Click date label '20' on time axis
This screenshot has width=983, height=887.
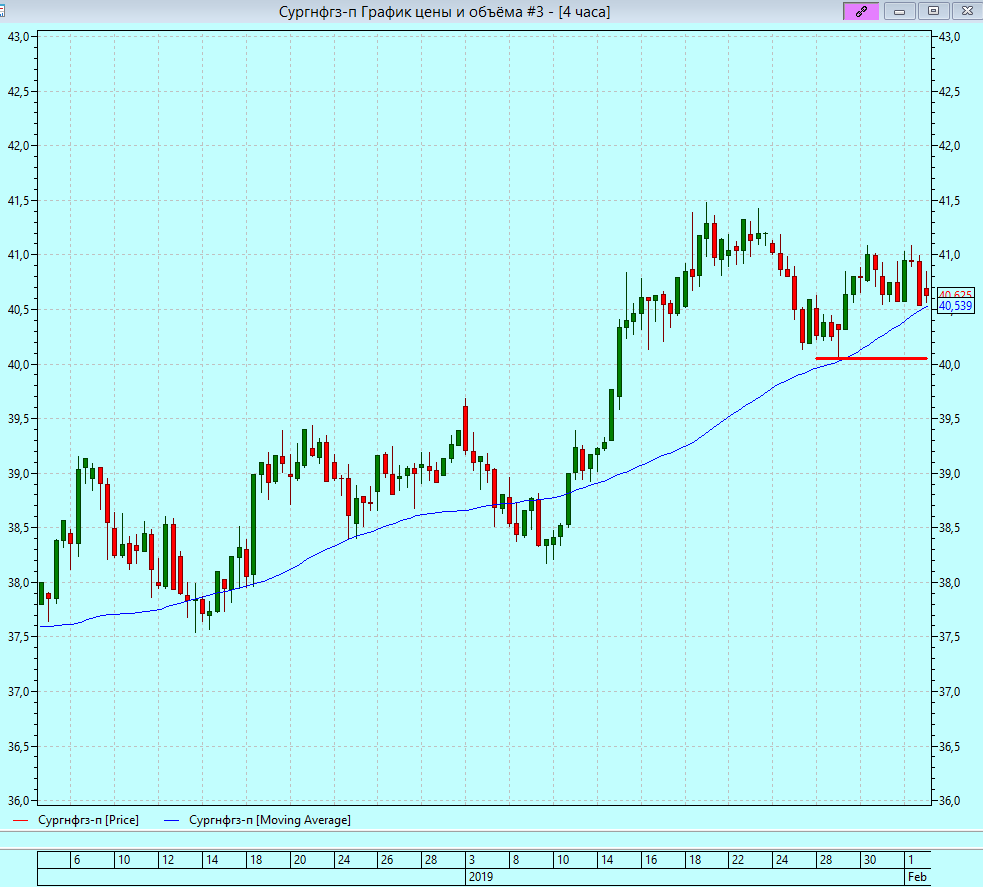[x=300, y=859]
